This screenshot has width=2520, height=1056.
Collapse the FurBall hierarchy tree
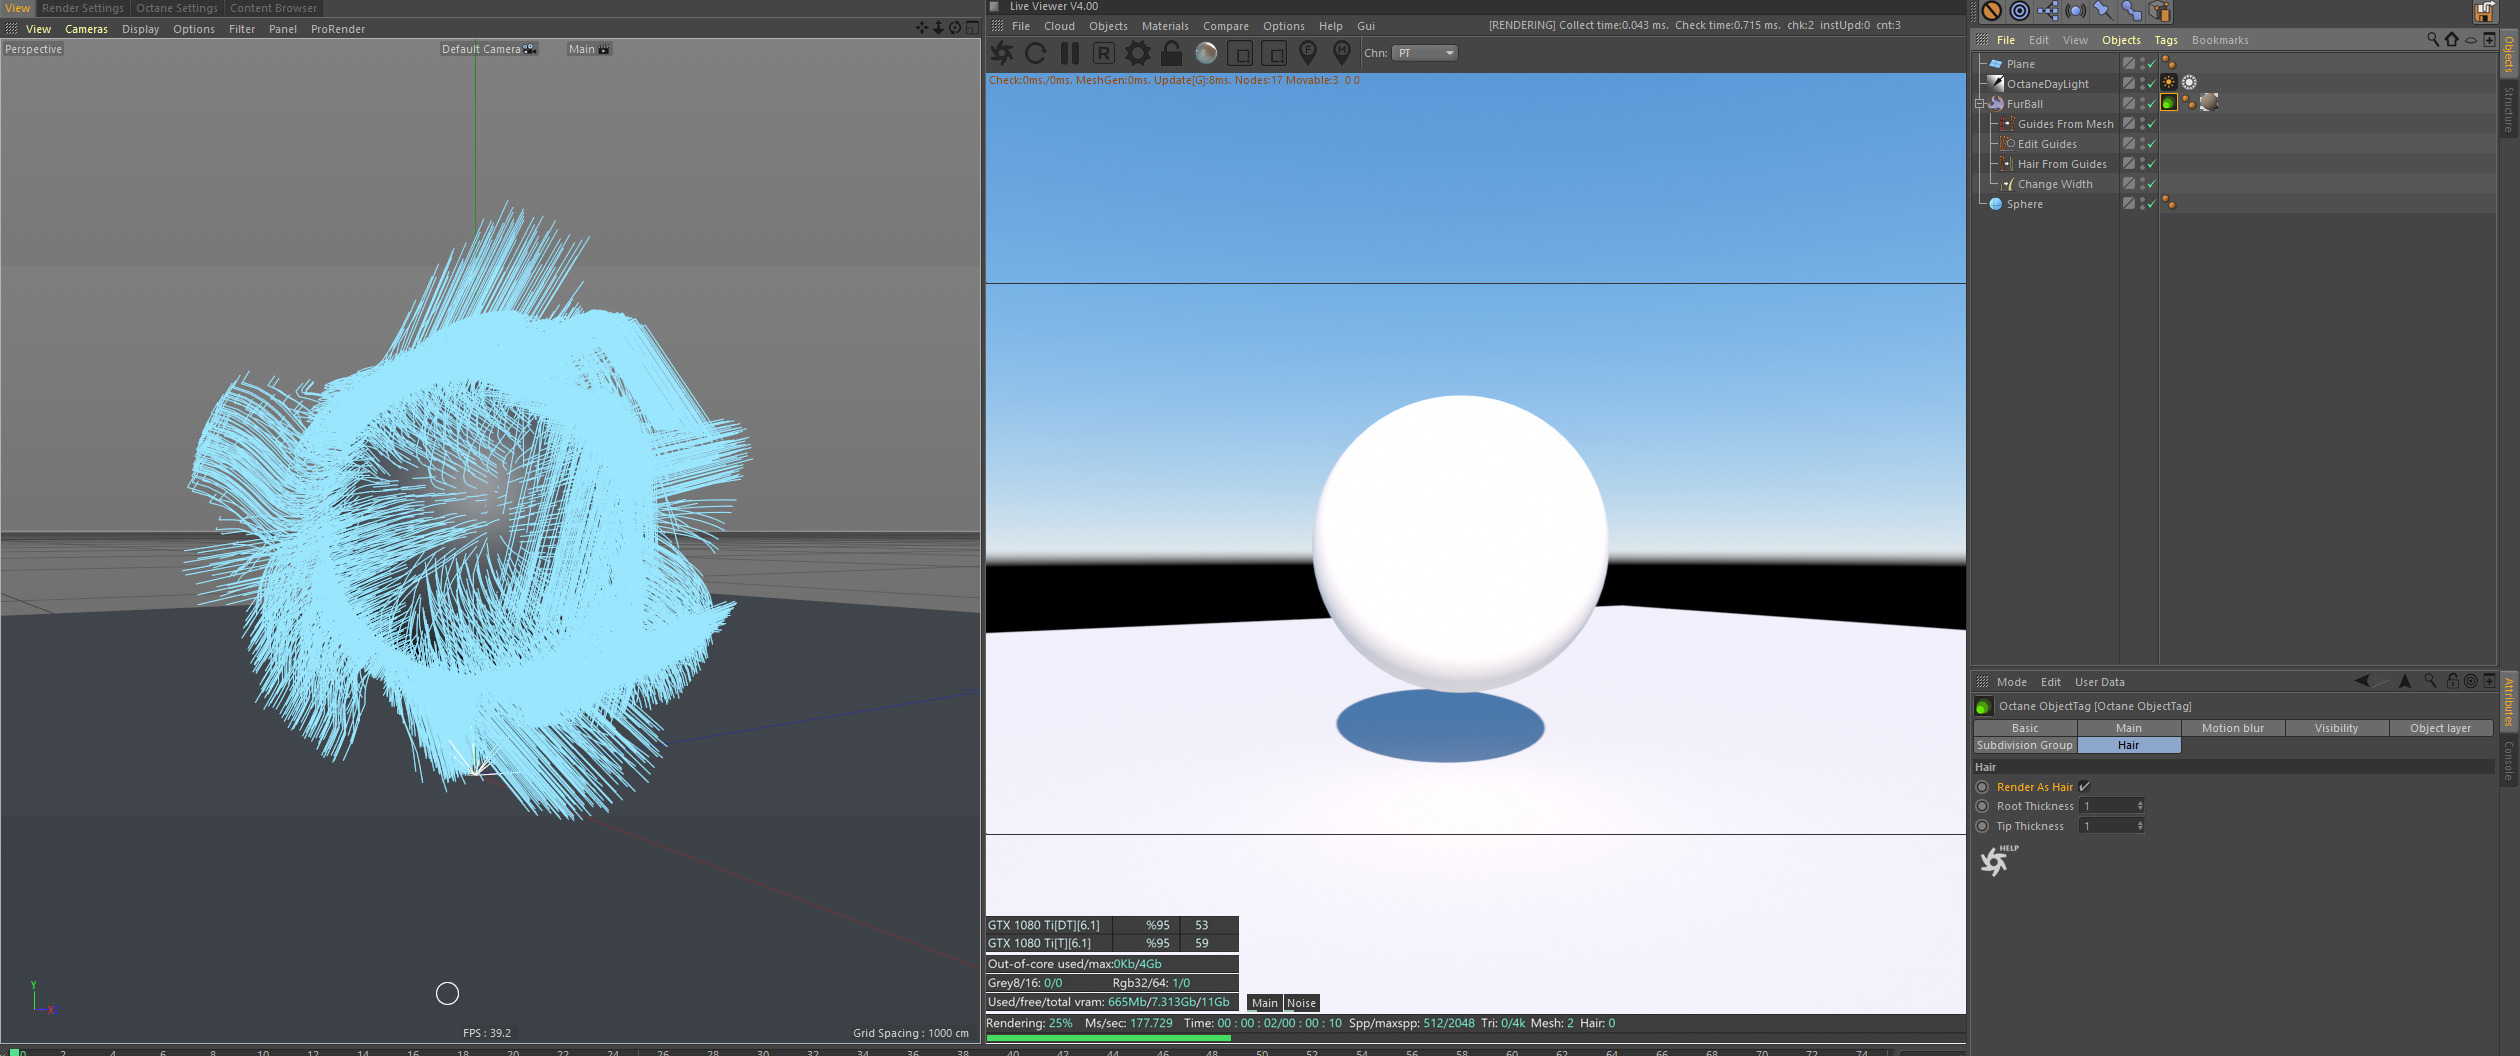coord(1979,104)
